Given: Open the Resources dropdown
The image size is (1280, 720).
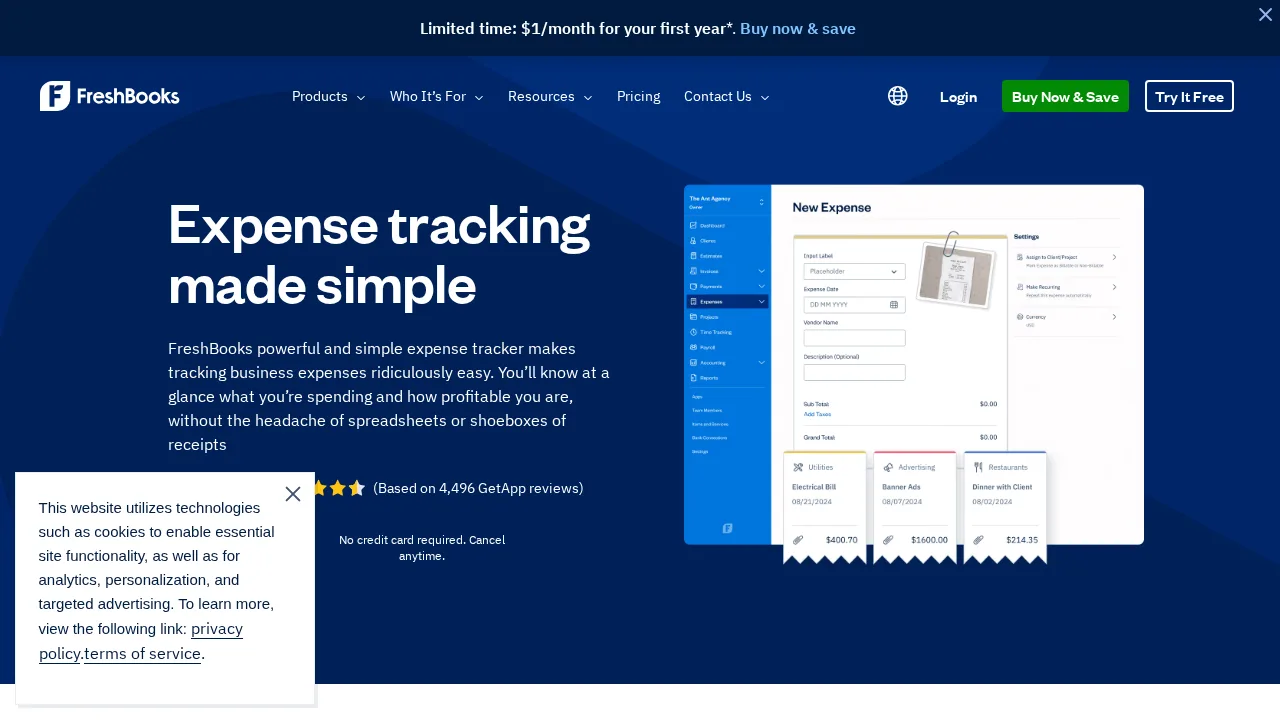Looking at the screenshot, I should coord(550,96).
